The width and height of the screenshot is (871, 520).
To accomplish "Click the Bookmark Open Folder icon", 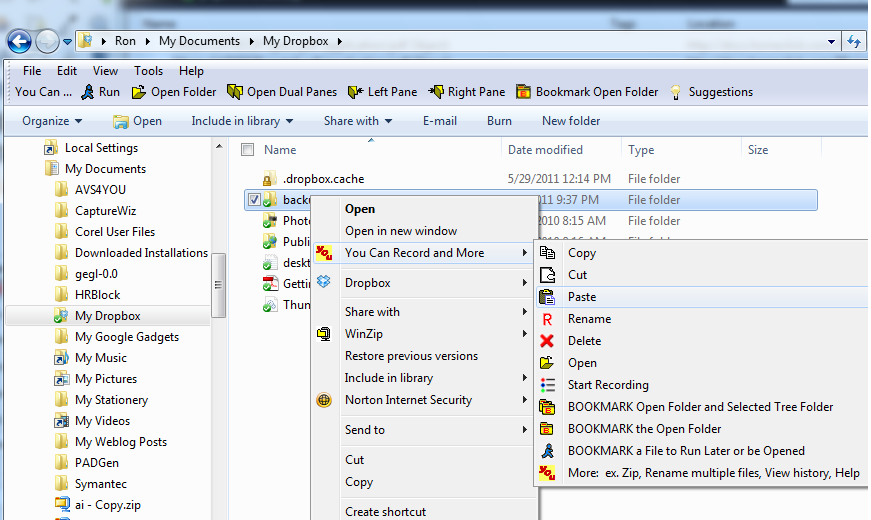I will (x=523, y=92).
